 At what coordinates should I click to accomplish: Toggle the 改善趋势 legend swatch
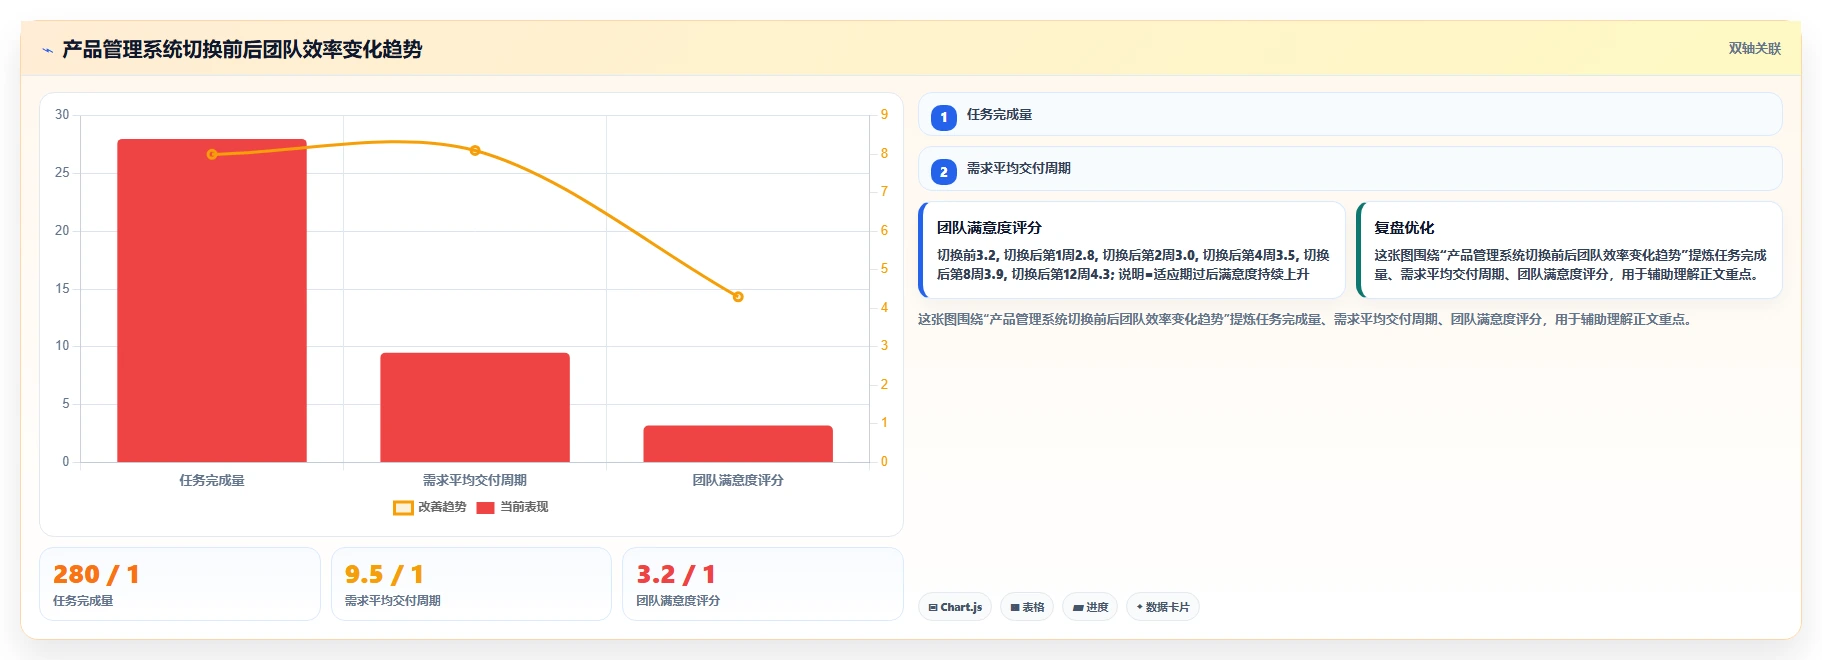click(403, 508)
